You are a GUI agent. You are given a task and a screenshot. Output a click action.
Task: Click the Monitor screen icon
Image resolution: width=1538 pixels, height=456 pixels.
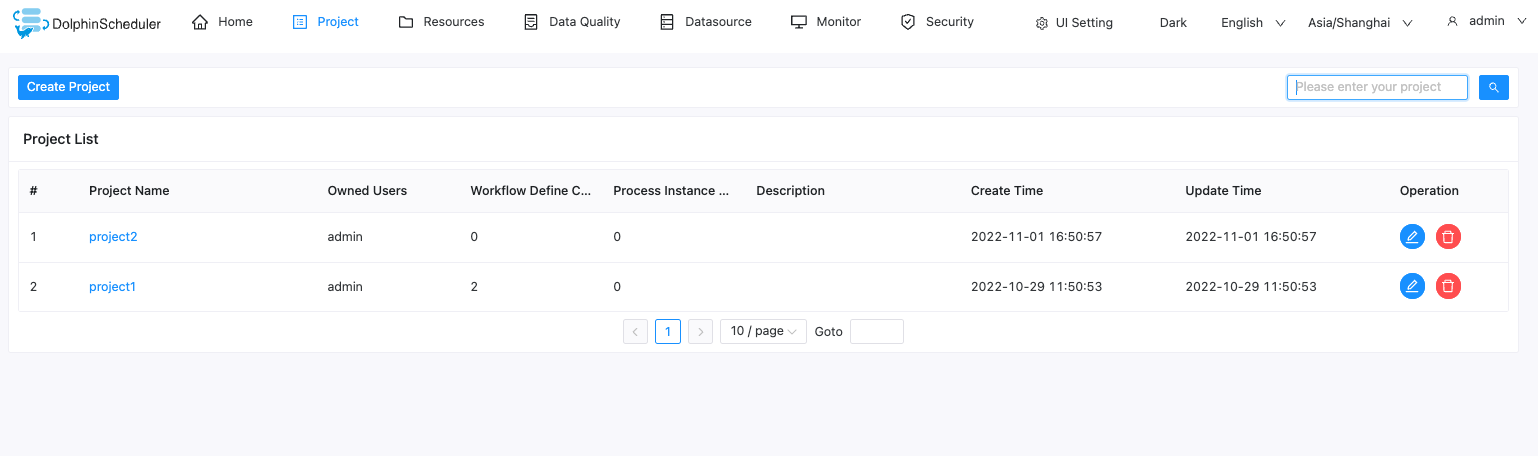(798, 22)
